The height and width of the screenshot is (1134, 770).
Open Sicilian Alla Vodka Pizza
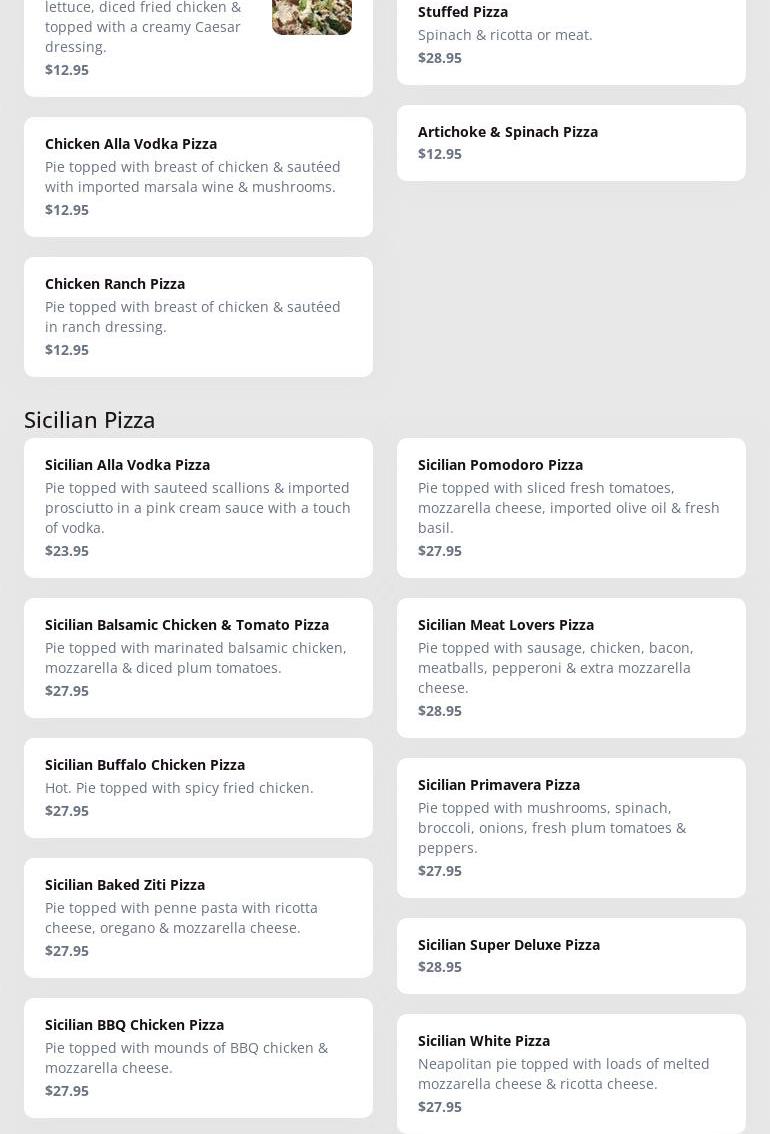click(x=198, y=507)
